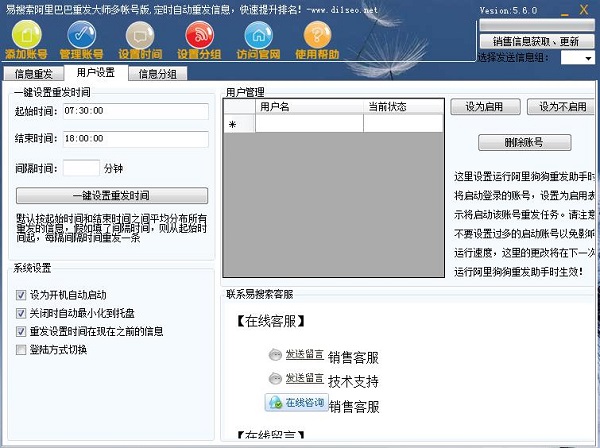The width and height of the screenshot is (600, 448).
Task: Disable 设为开机自动启动 checkbox
Action: [22, 296]
